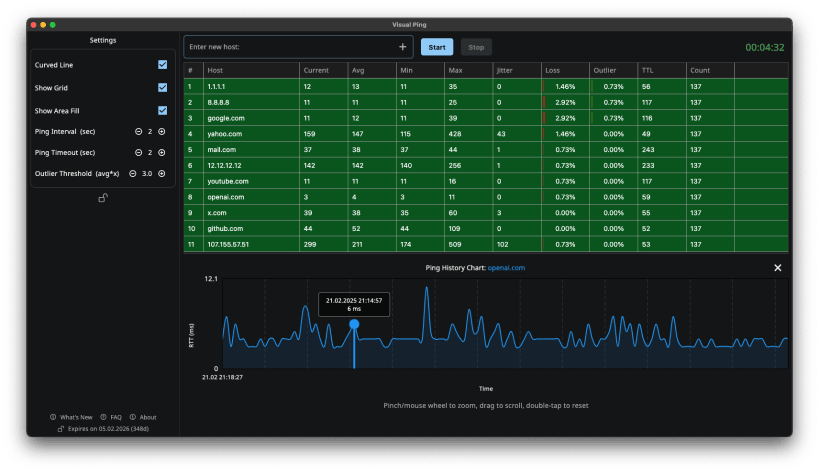Click 12.12.12.12 Max value 256
This screenshot has height=472, width=819.
[455, 166]
